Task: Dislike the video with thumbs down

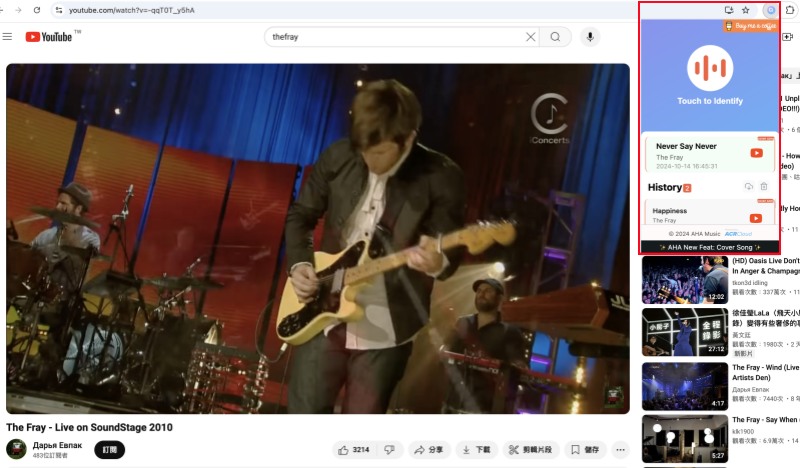Action: click(x=389, y=450)
